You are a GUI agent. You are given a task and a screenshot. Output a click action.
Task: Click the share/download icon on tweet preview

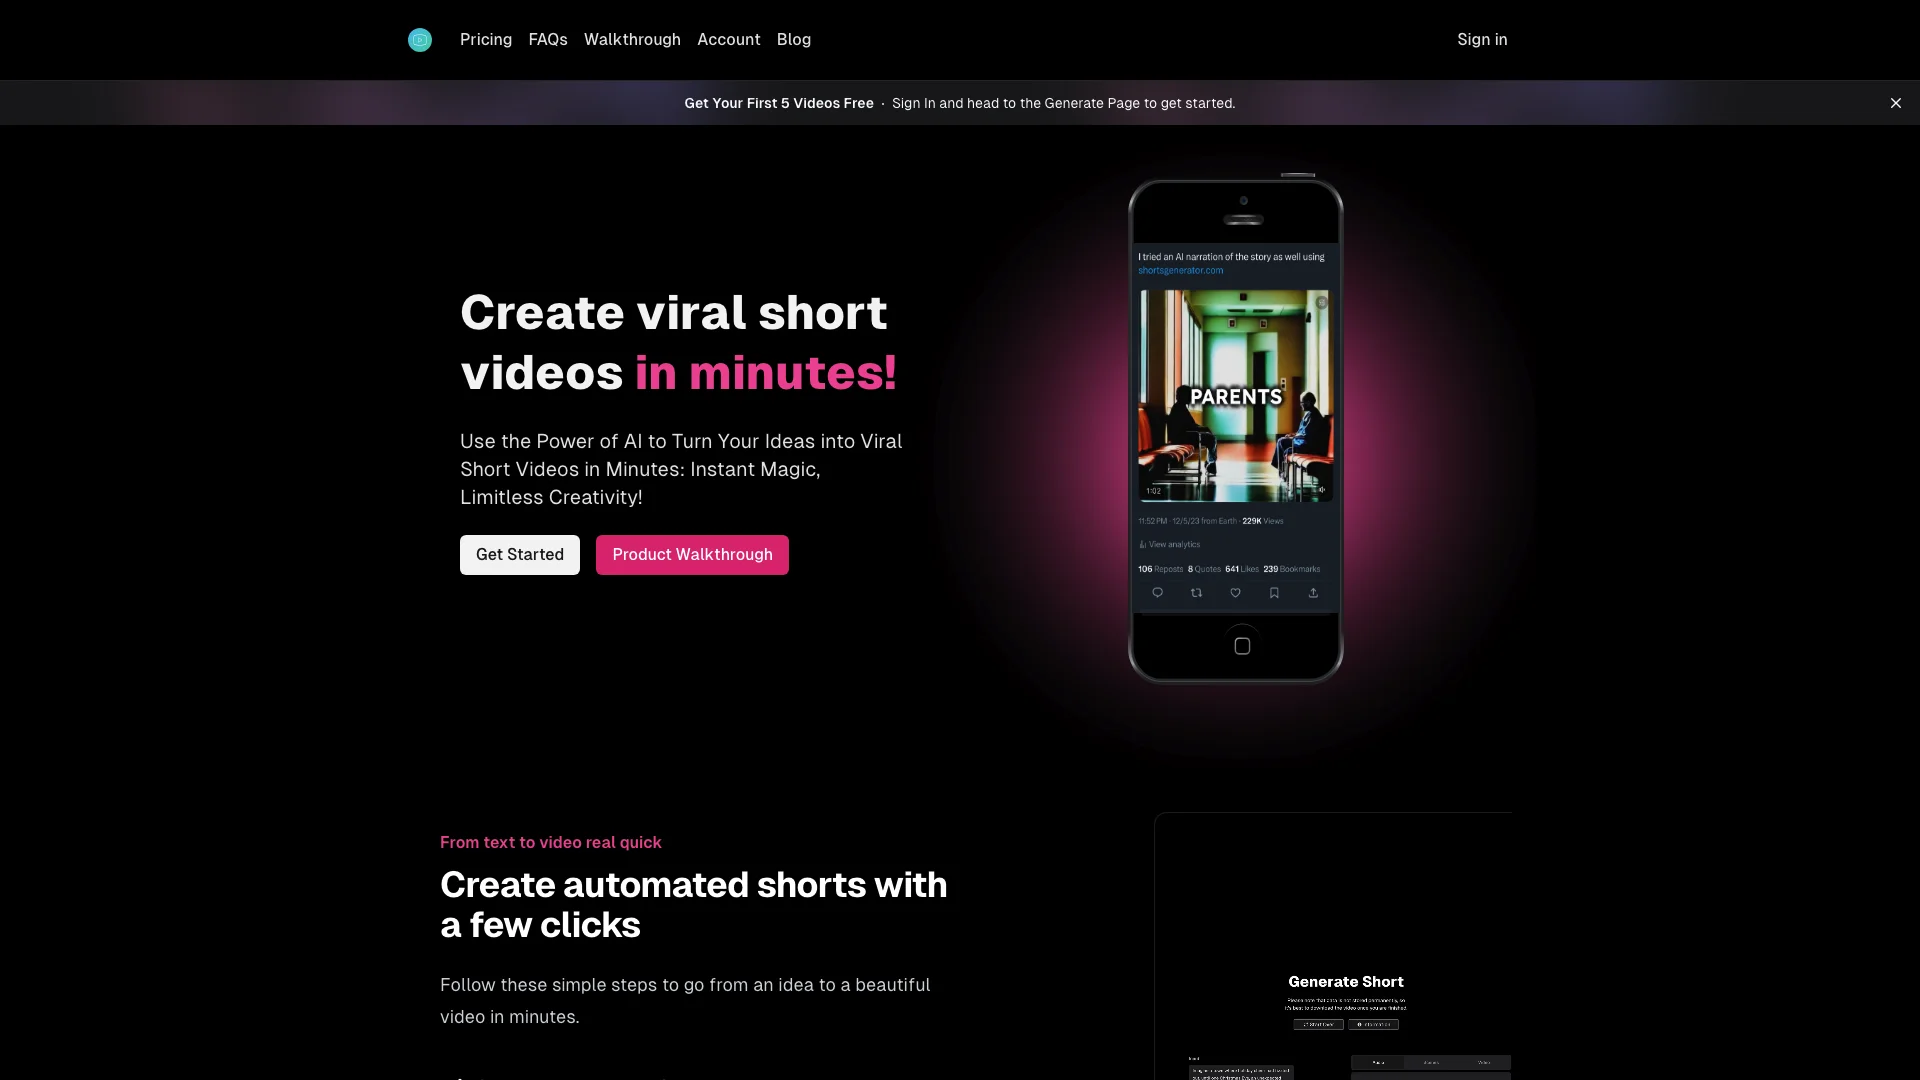point(1313,592)
